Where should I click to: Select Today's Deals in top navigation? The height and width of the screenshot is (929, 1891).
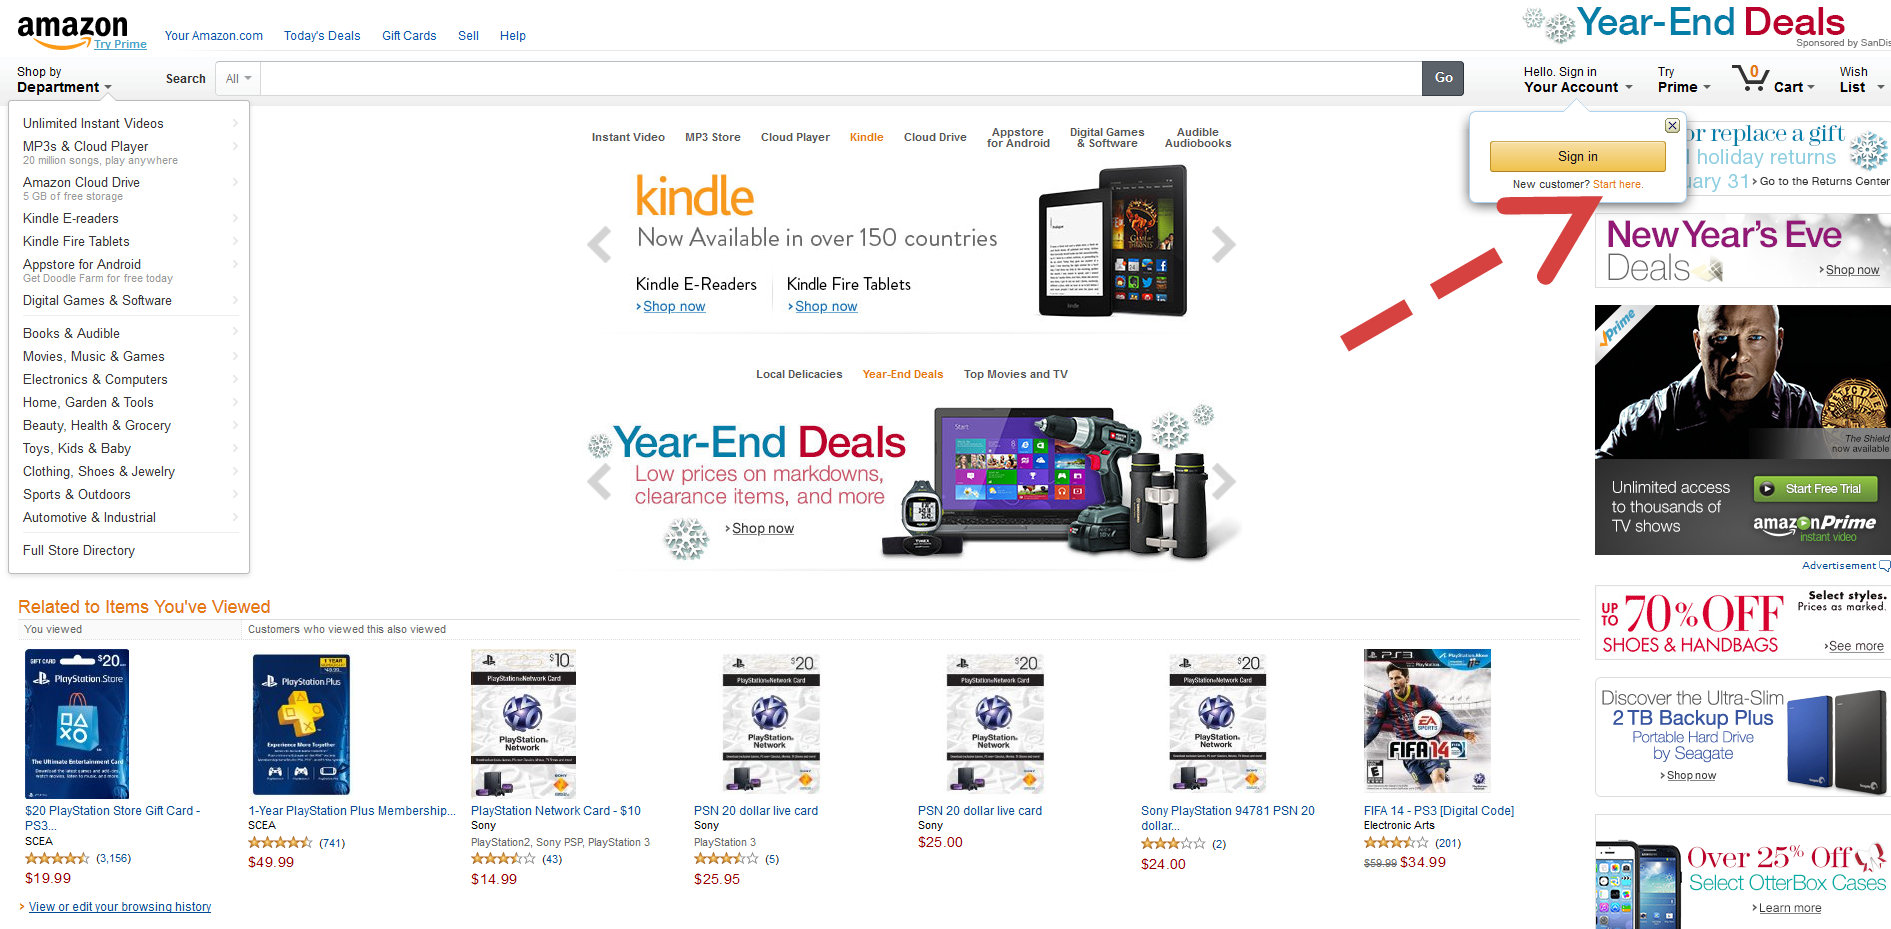322,36
